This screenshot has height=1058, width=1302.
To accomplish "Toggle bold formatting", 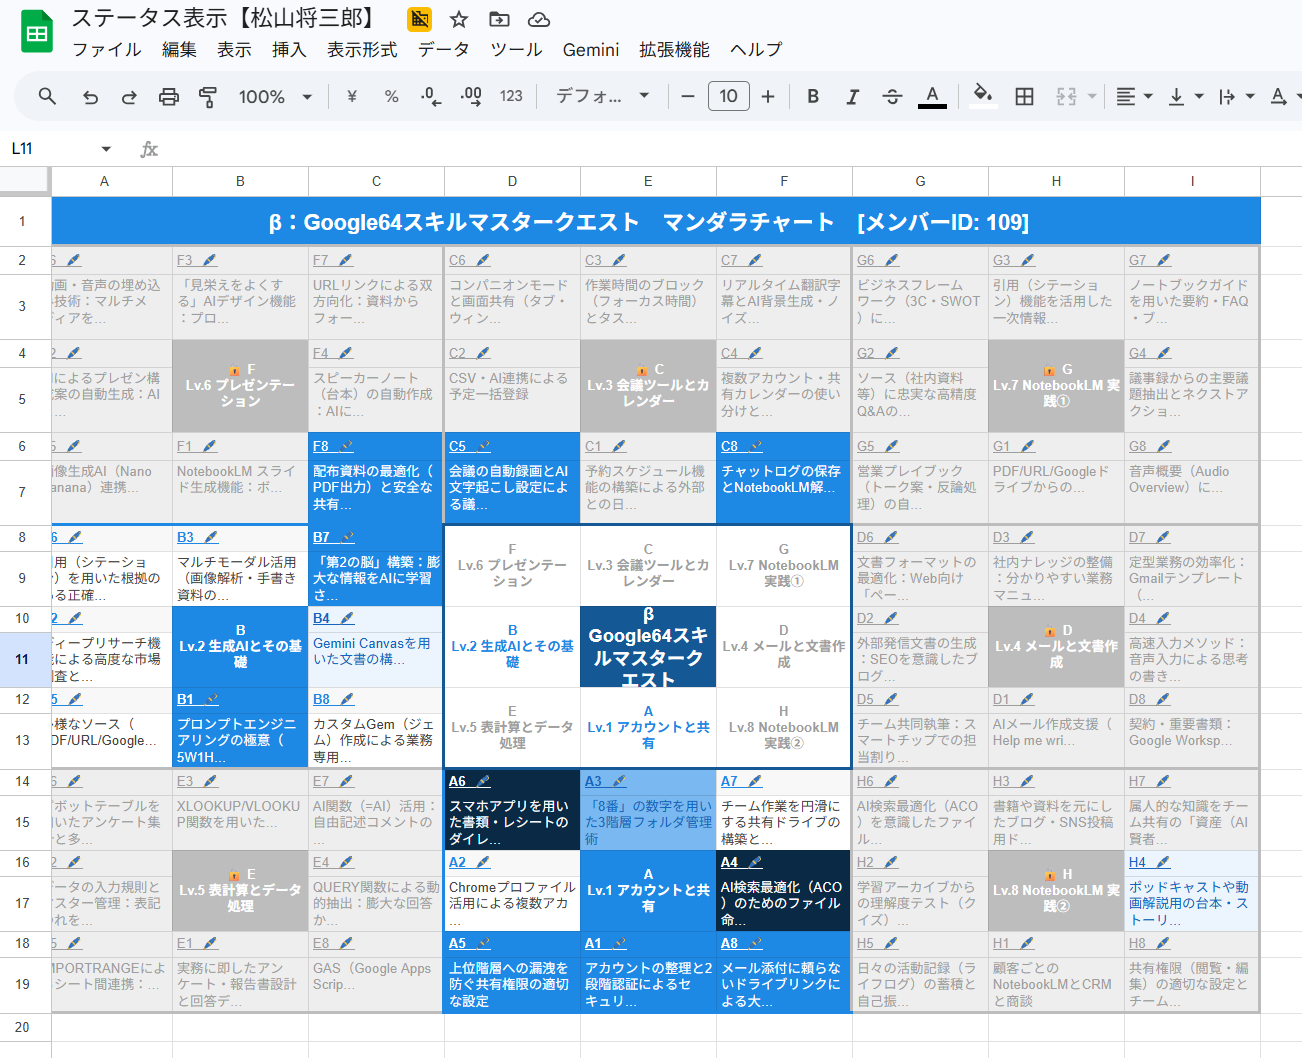I will 813,96.
